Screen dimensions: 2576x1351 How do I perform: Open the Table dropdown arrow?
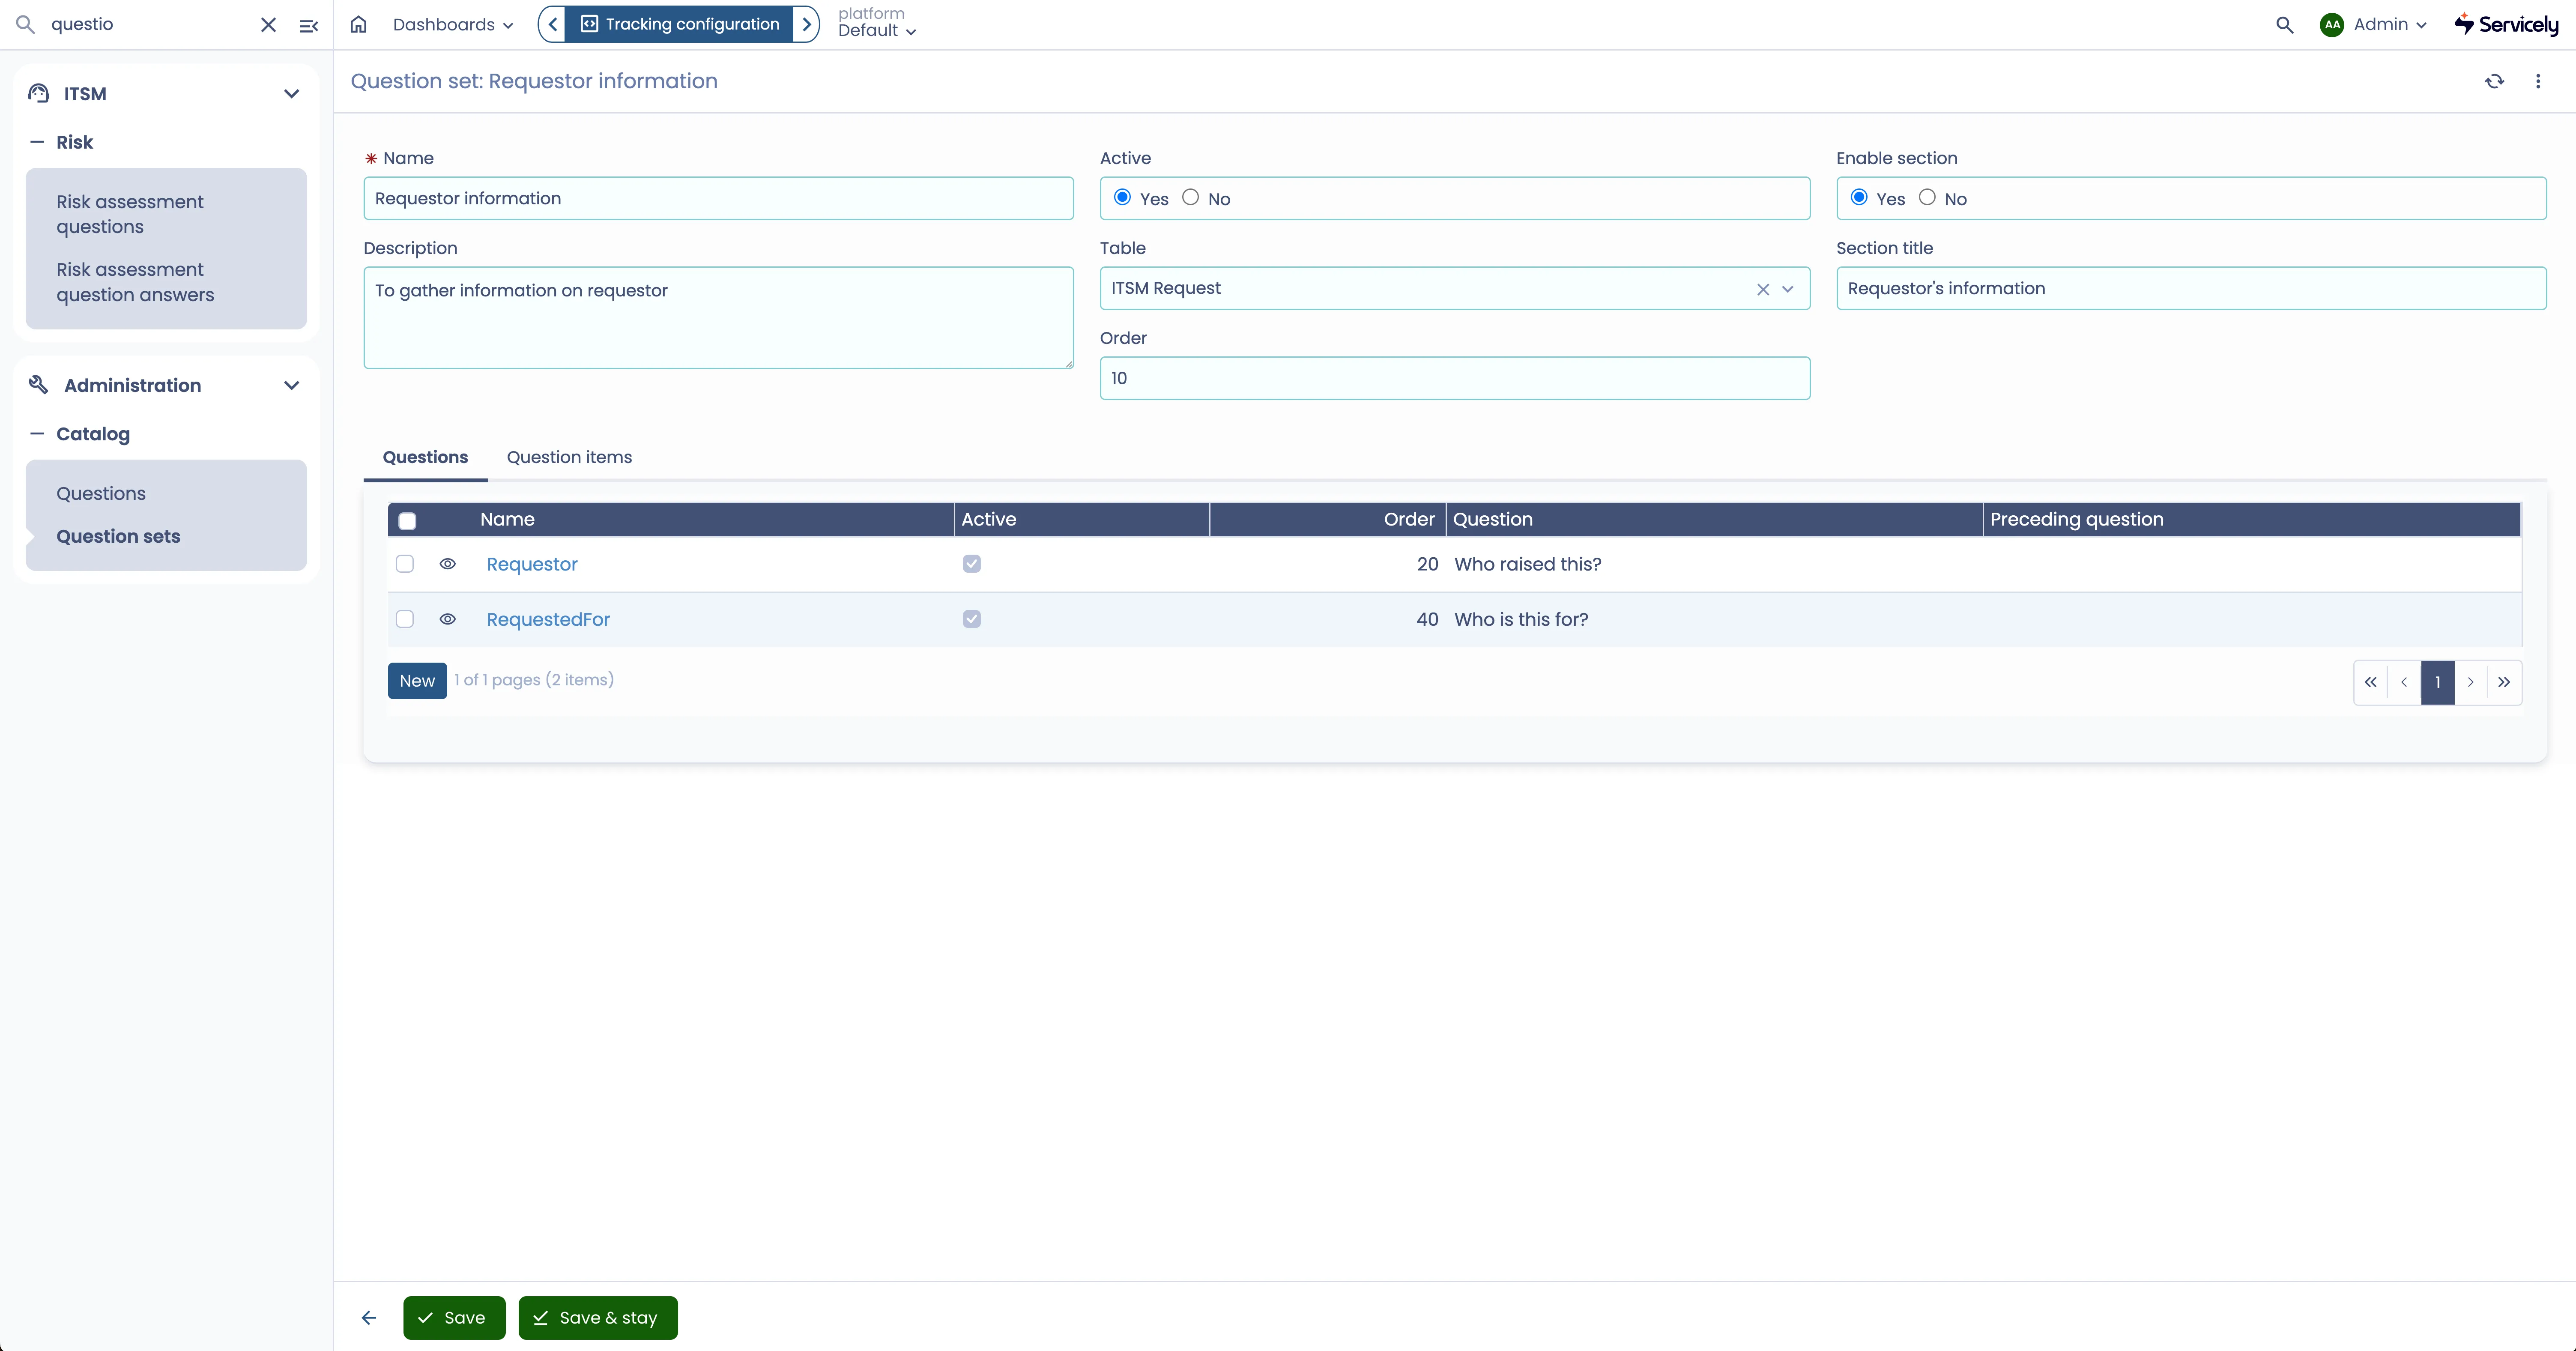click(1788, 289)
